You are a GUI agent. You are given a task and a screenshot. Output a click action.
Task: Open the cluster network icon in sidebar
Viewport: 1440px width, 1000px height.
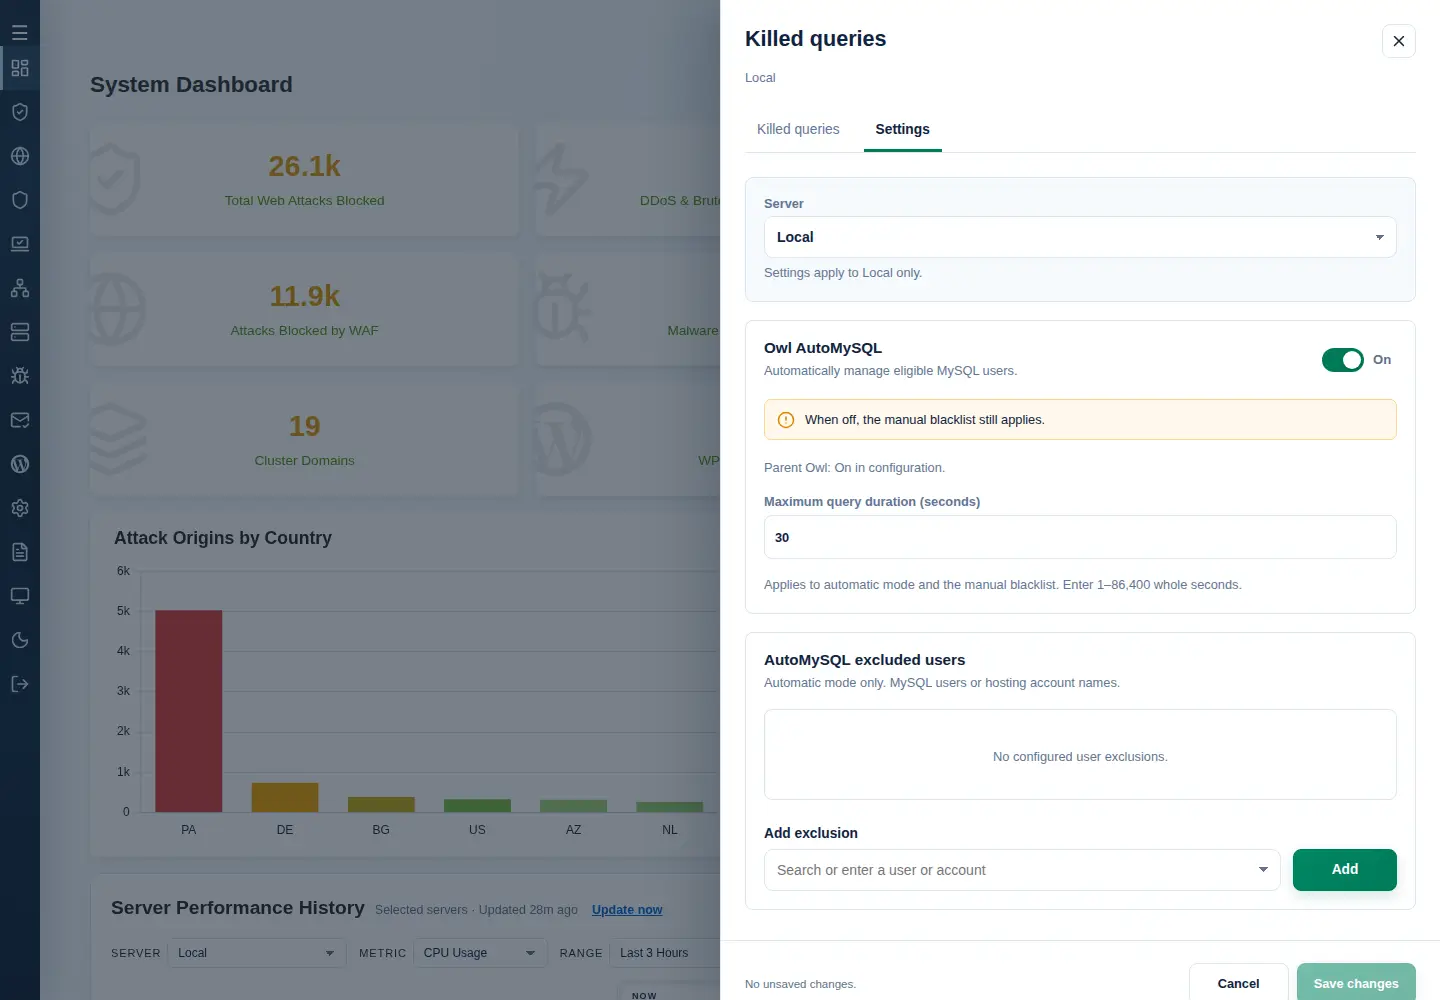coord(20,288)
